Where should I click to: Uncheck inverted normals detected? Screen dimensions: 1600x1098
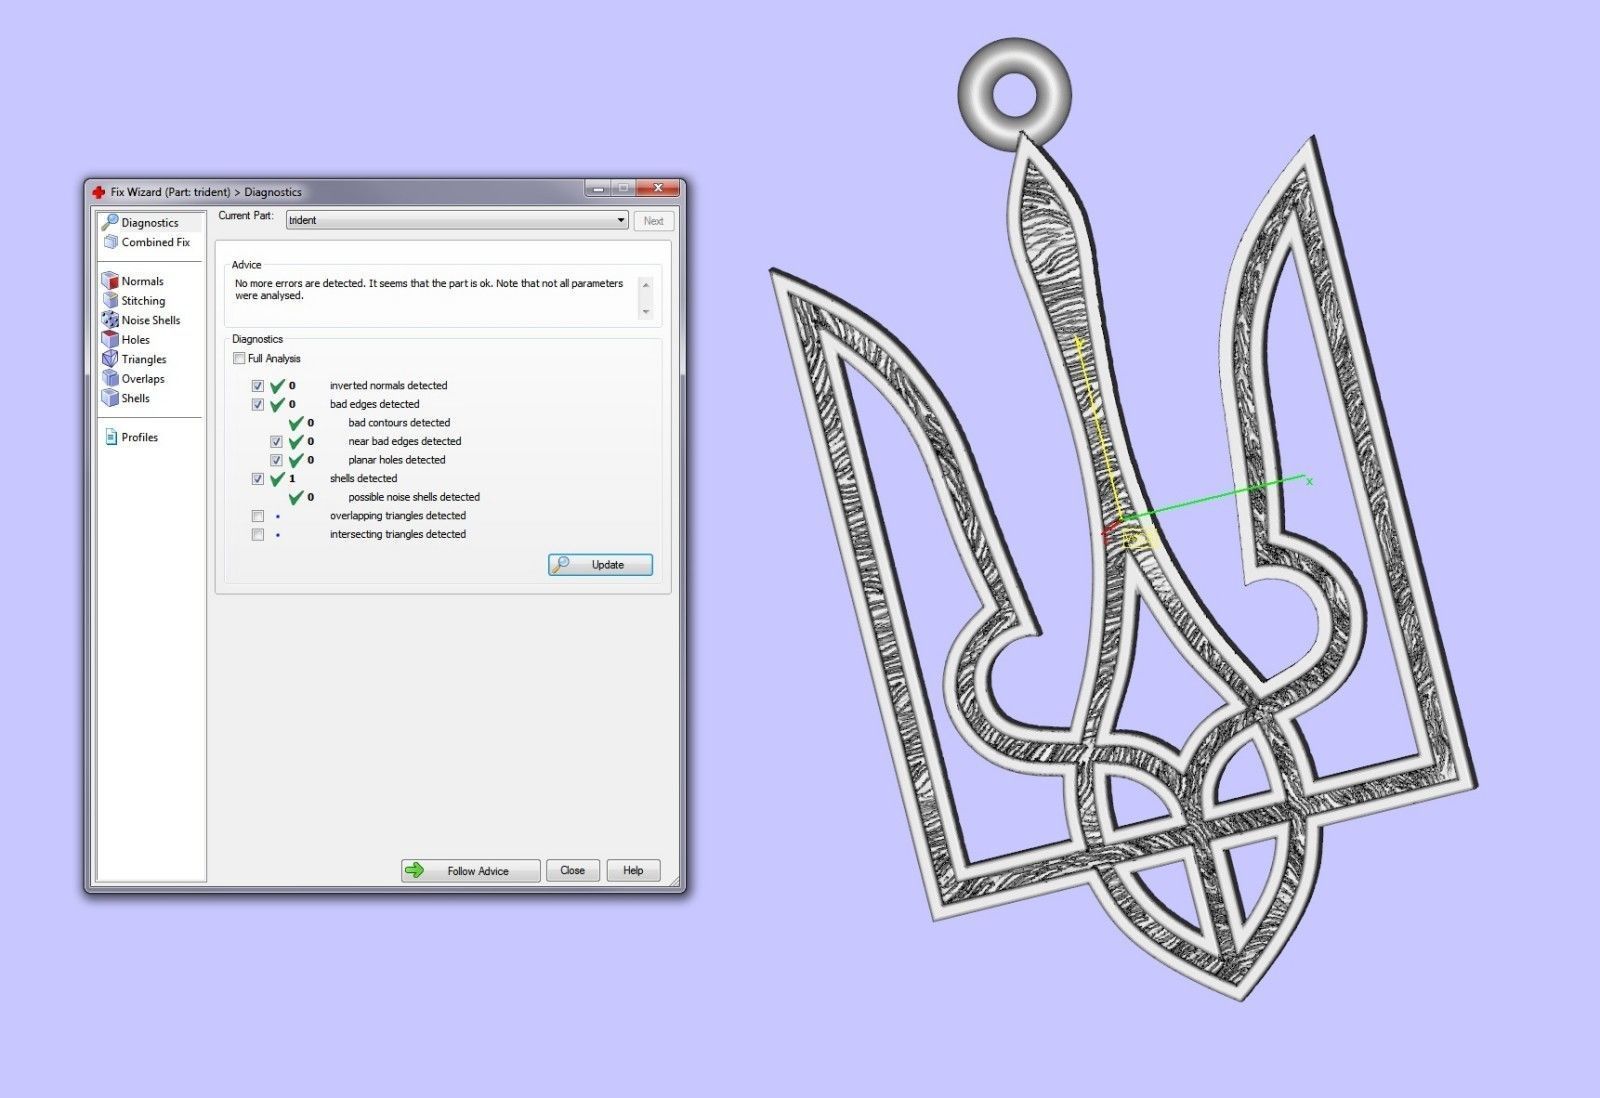tap(258, 386)
